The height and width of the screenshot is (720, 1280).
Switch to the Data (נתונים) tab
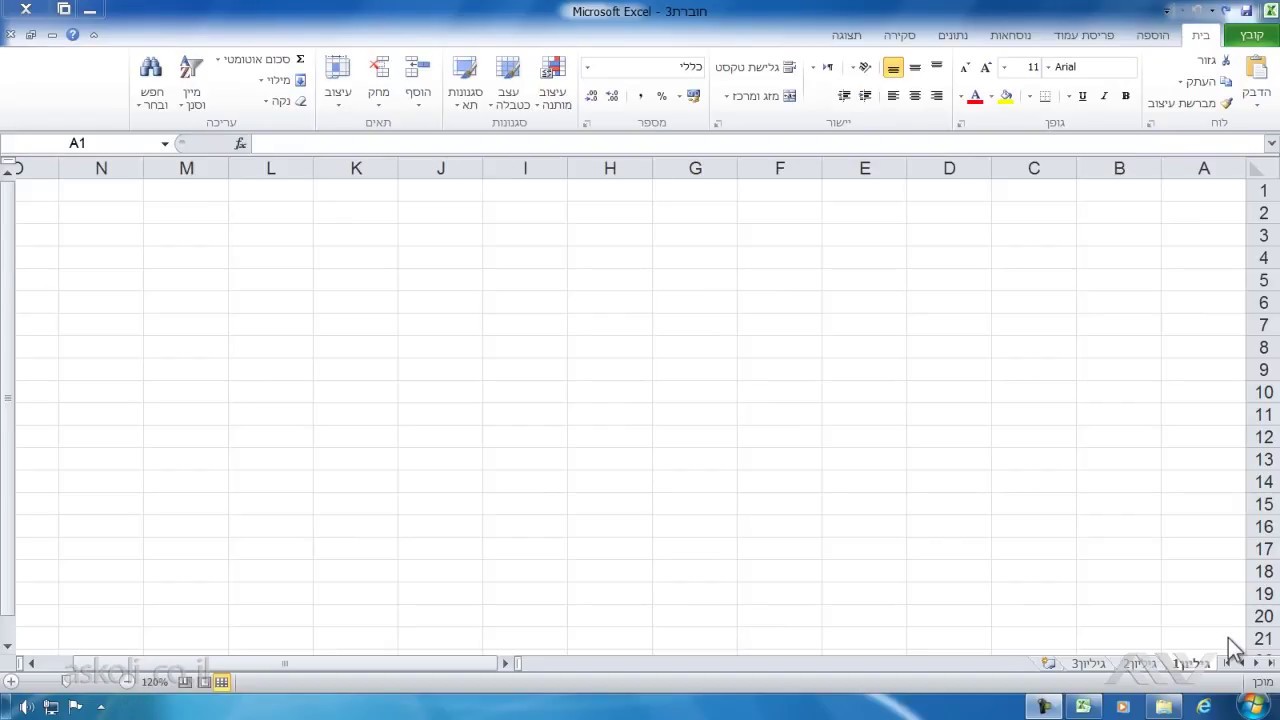(x=952, y=35)
